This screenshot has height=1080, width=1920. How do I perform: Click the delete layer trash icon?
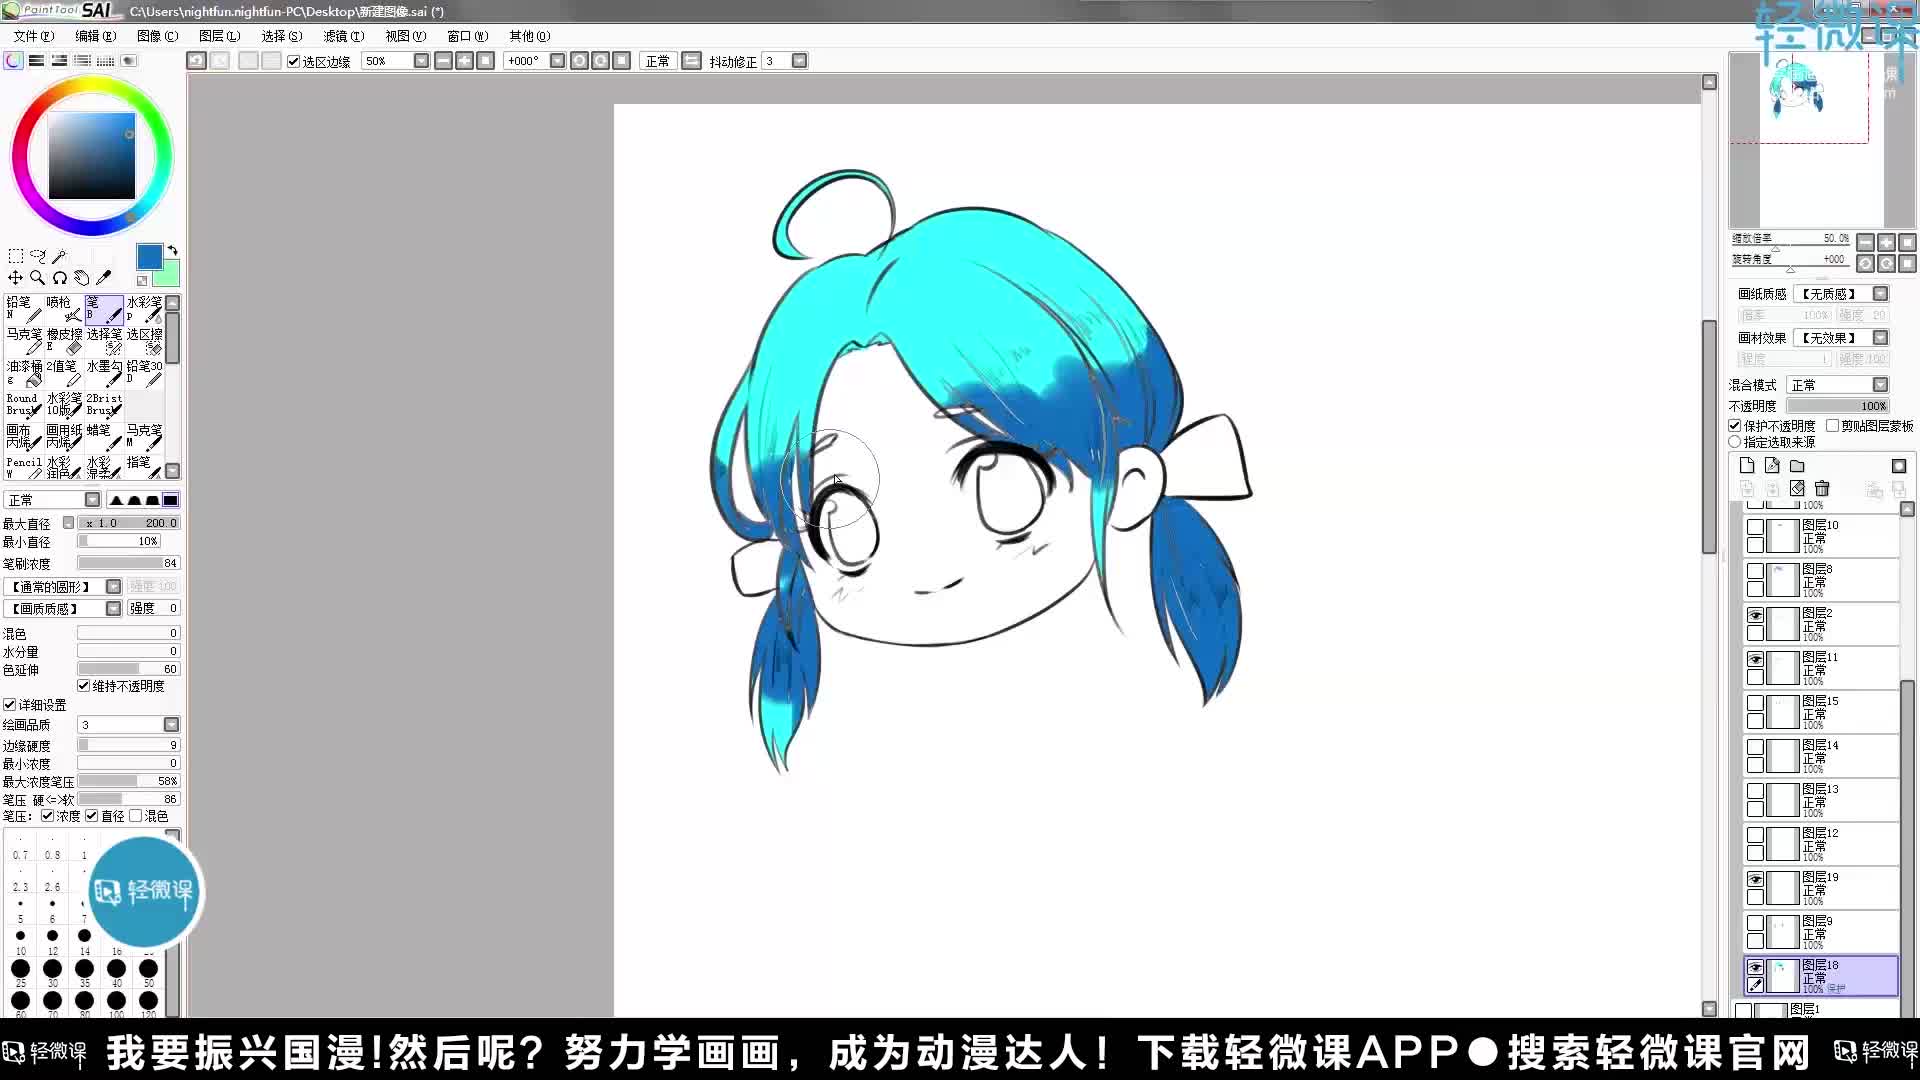(x=1822, y=488)
